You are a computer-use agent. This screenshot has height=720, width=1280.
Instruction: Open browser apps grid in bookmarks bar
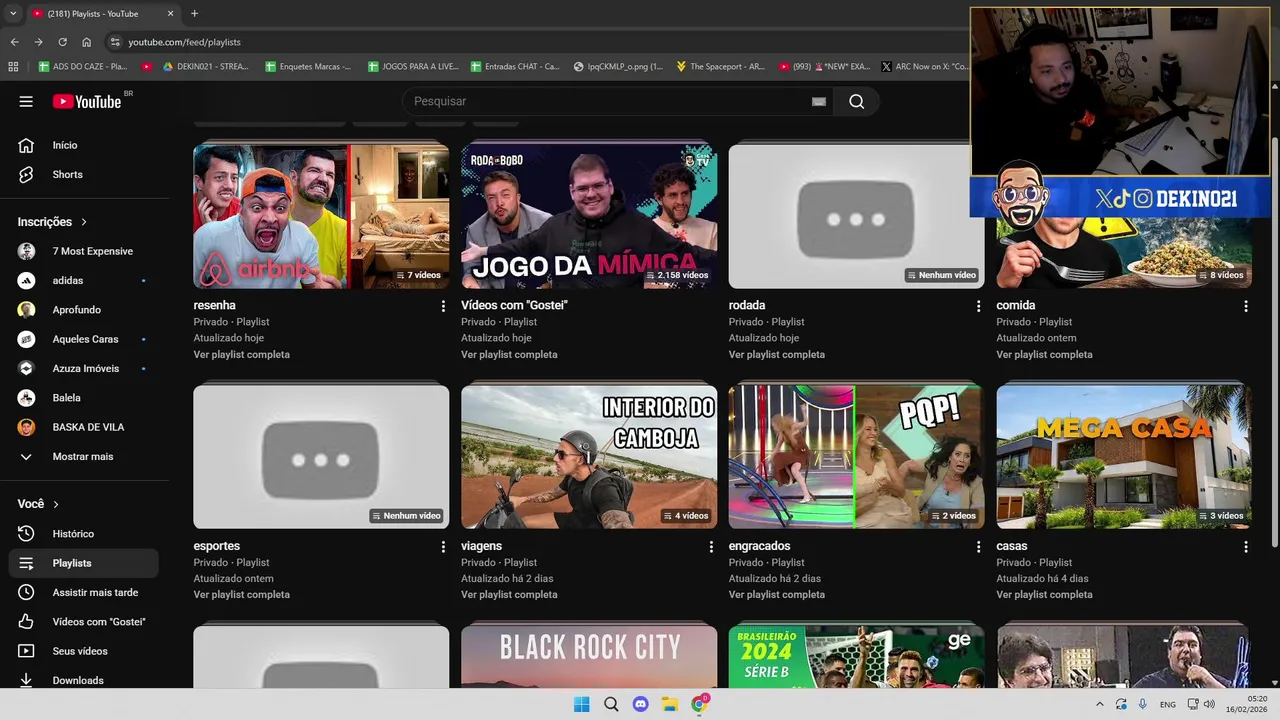[x=13, y=67]
